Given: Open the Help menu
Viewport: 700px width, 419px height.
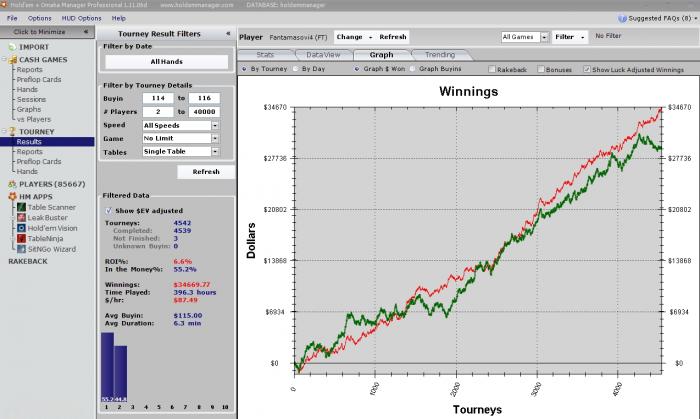Looking at the screenshot, I should 119,18.
